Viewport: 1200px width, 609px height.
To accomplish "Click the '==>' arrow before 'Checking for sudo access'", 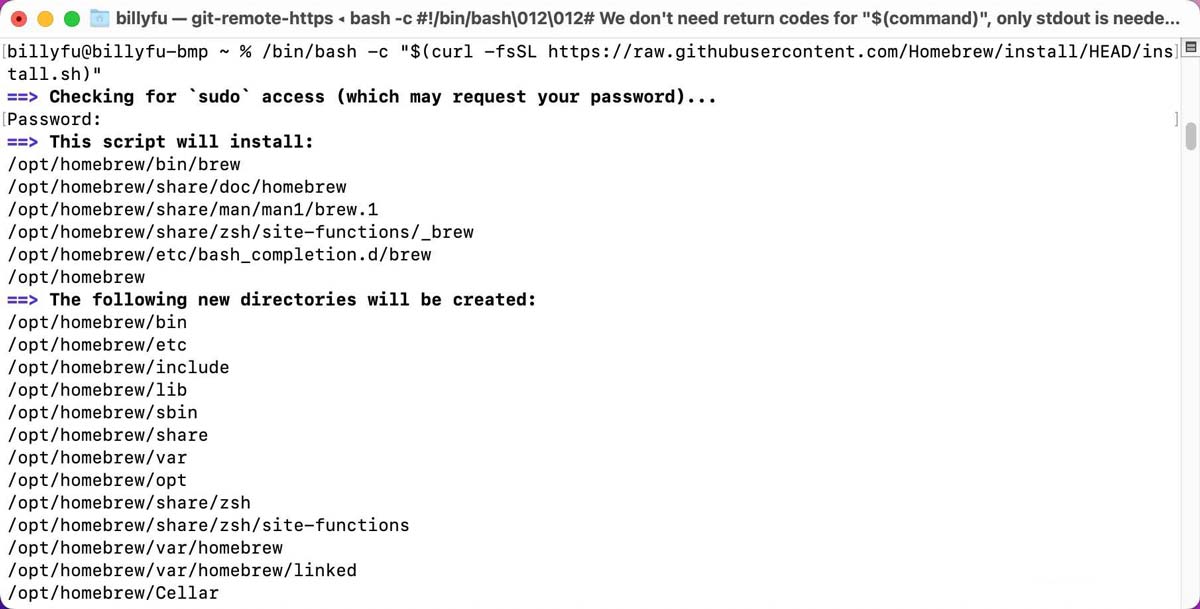I will [22, 97].
